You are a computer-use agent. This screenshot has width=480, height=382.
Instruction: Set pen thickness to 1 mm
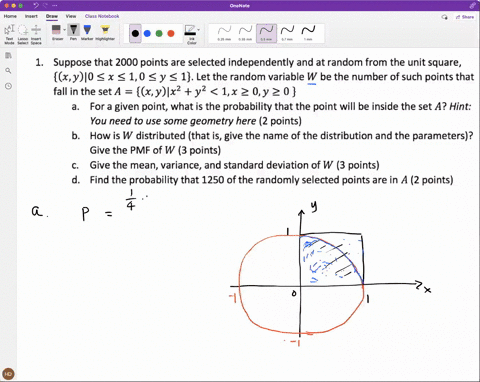[308, 33]
